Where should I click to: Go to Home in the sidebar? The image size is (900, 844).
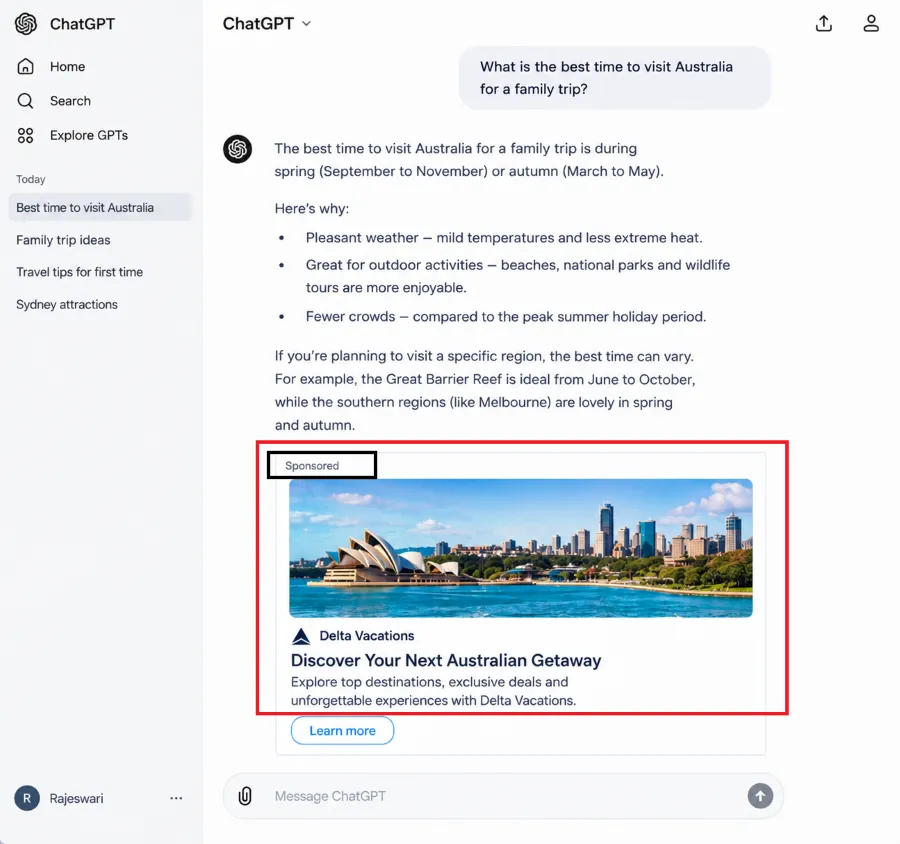(x=67, y=67)
